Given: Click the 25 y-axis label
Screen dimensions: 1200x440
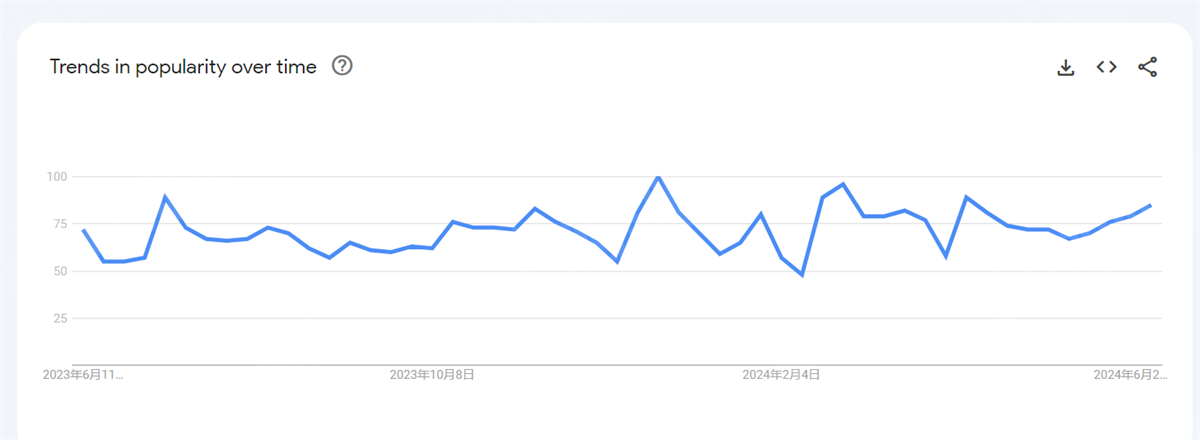Looking at the screenshot, I should (59, 318).
